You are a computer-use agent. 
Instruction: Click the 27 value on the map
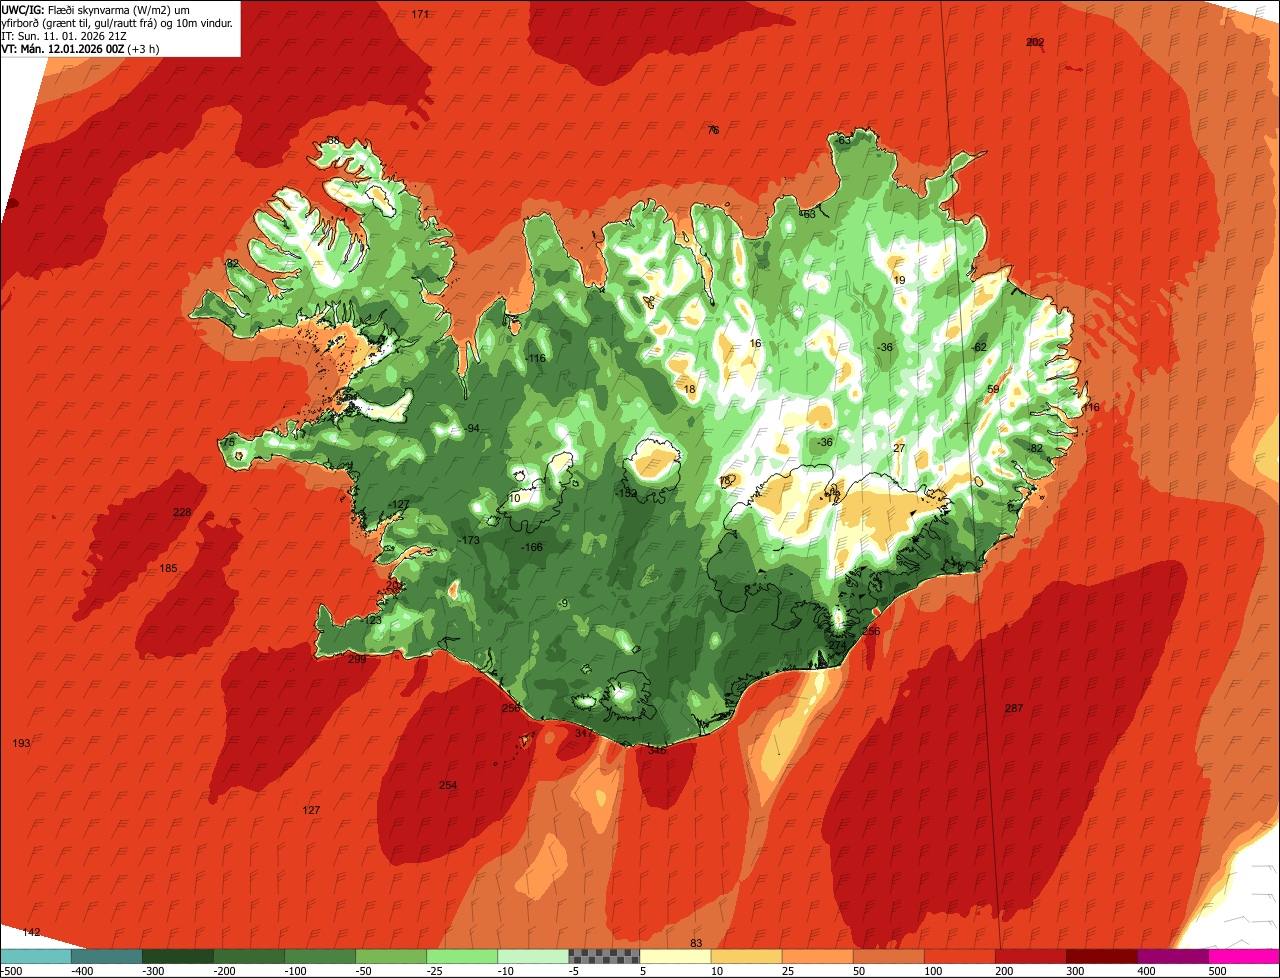(899, 448)
